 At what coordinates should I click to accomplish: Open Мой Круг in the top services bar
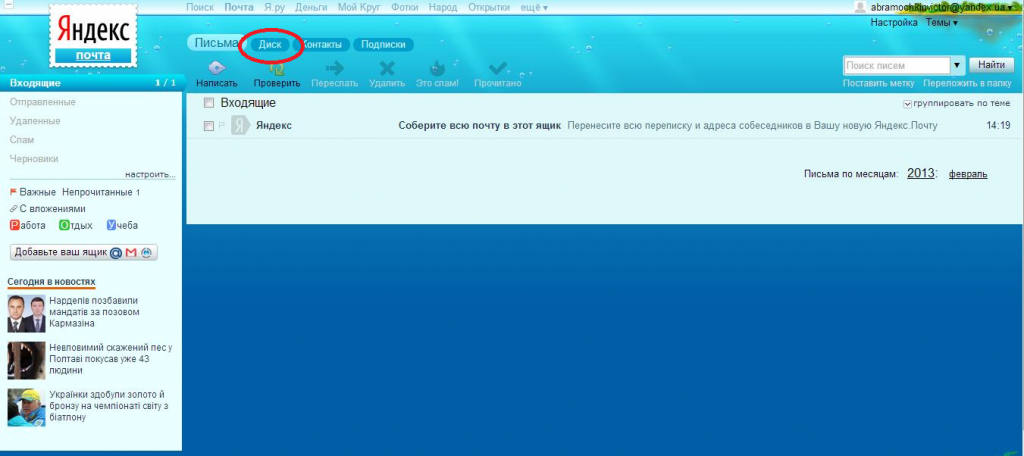click(360, 7)
